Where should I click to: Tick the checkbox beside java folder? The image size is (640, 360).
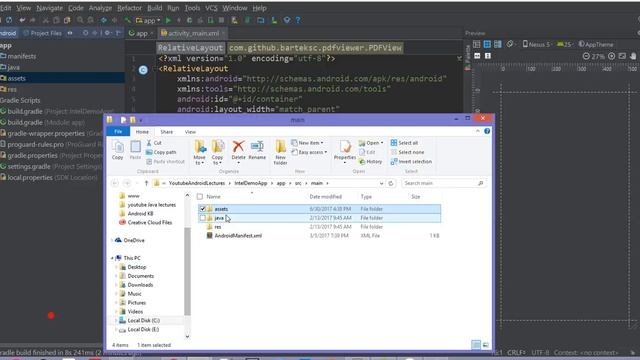tap(202, 218)
